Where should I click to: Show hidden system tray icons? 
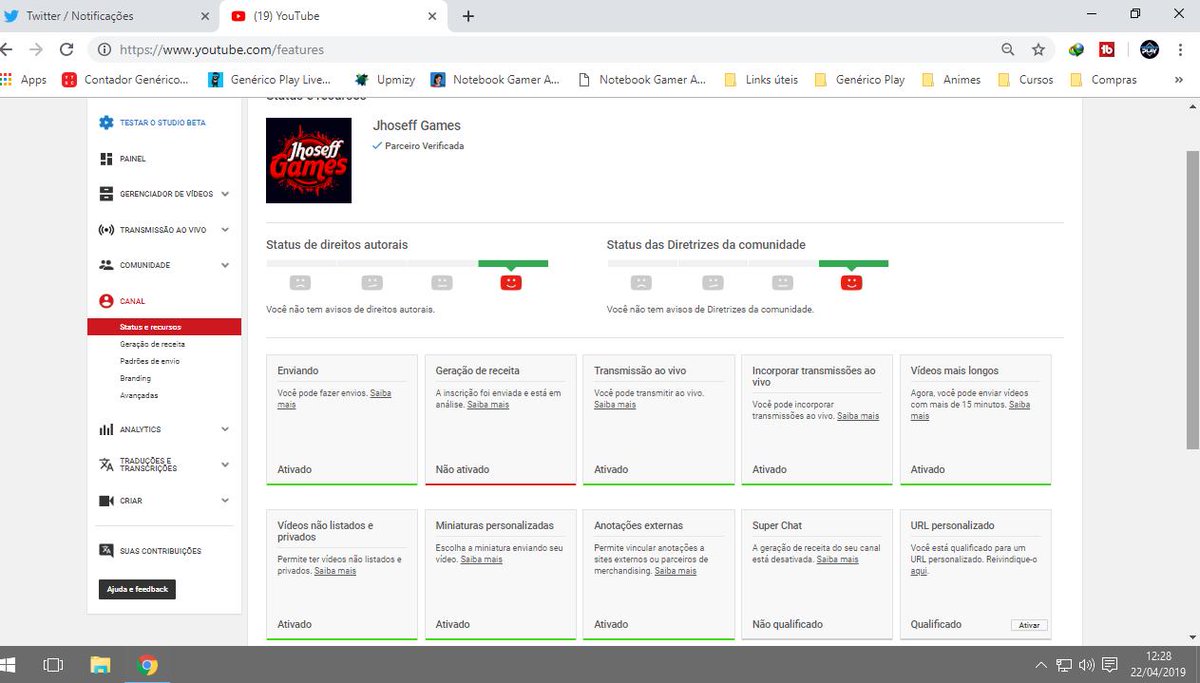tap(1042, 665)
